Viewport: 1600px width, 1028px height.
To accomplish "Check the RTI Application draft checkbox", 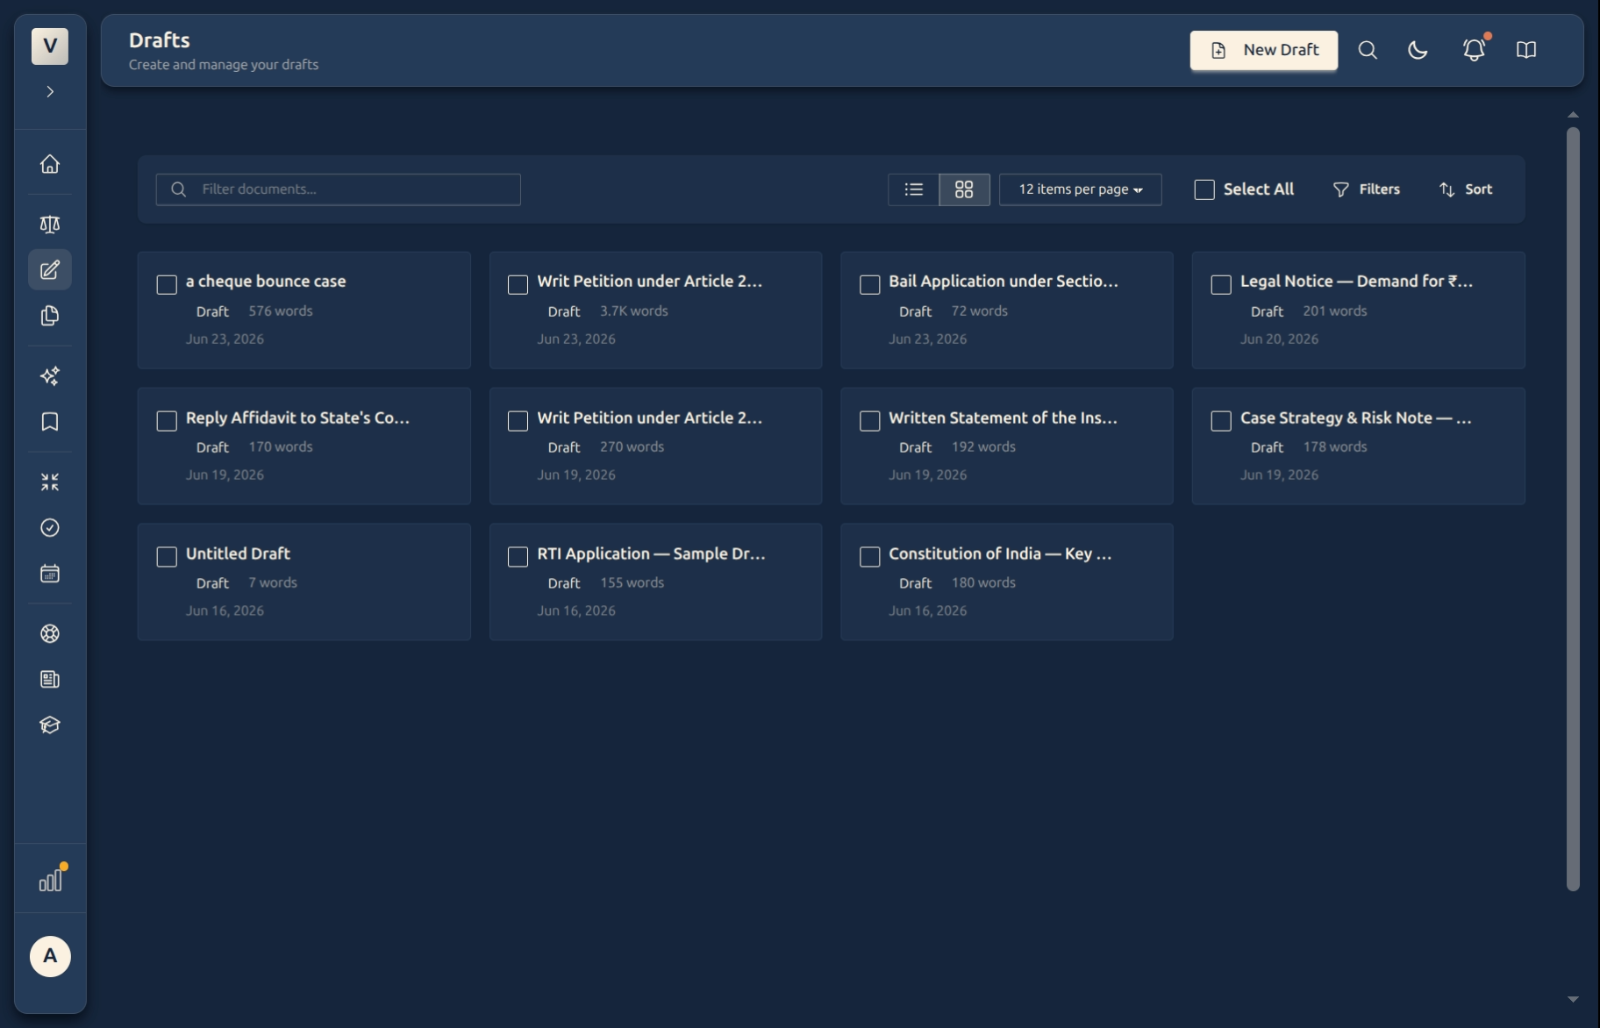I will pyautogui.click(x=518, y=557).
